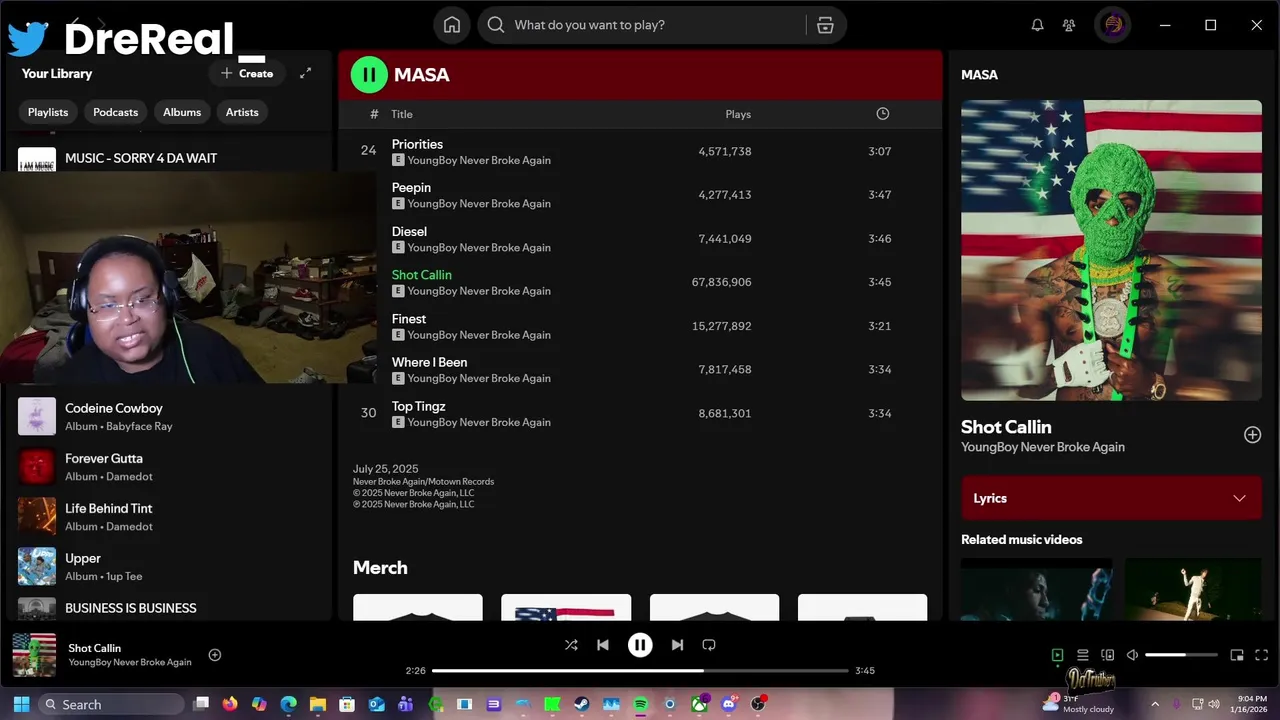
Task: Create a new playlist with Create button
Action: (x=247, y=73)
